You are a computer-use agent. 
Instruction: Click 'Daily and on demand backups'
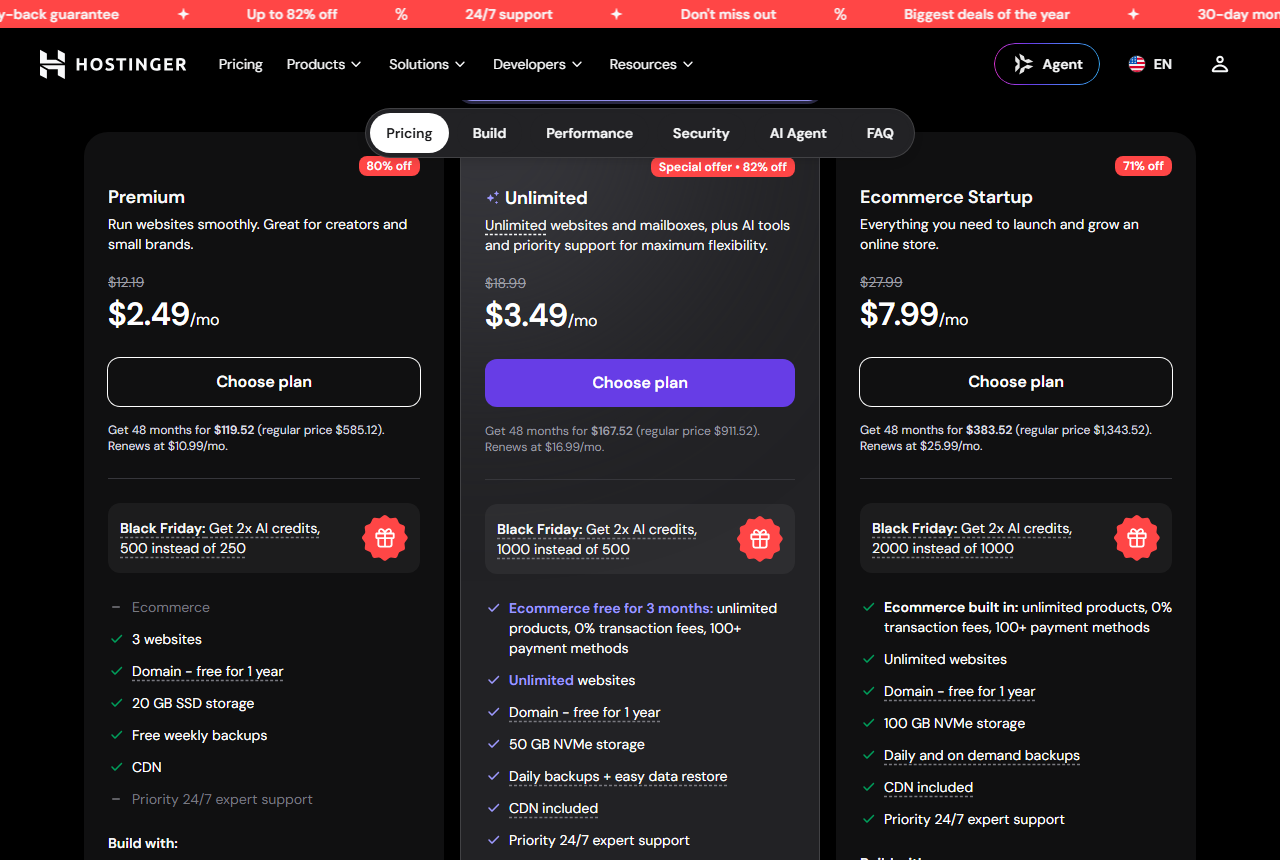(982, 755)
